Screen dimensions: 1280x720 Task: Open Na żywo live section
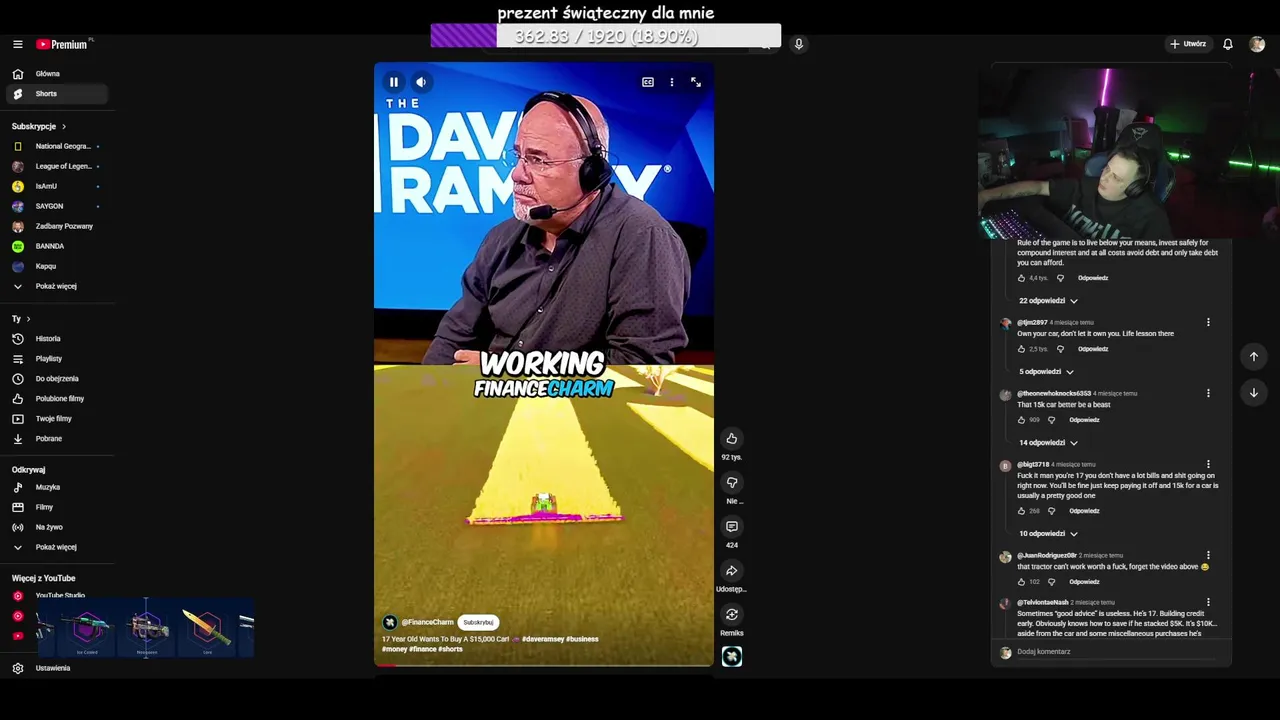pyautogui.click(x=58, y=527)
